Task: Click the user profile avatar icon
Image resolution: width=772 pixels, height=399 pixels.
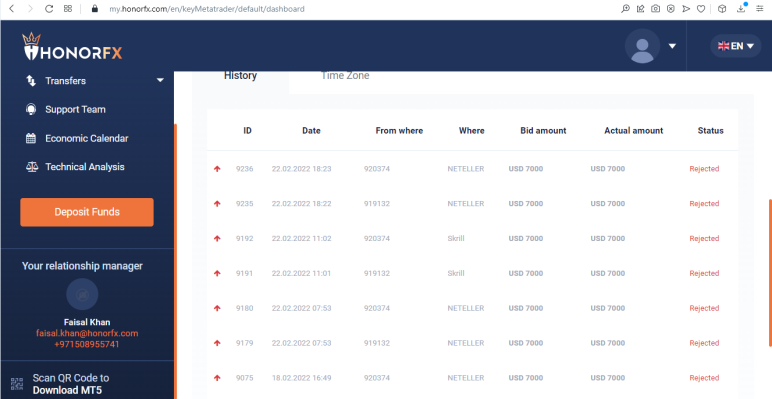Action: 642,46
